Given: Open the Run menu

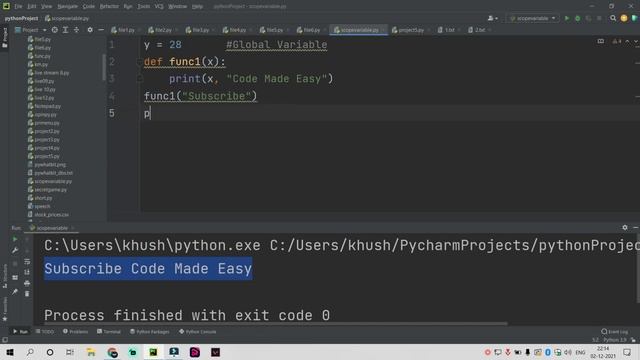Looking at the screenshot, I should [128, 6].
